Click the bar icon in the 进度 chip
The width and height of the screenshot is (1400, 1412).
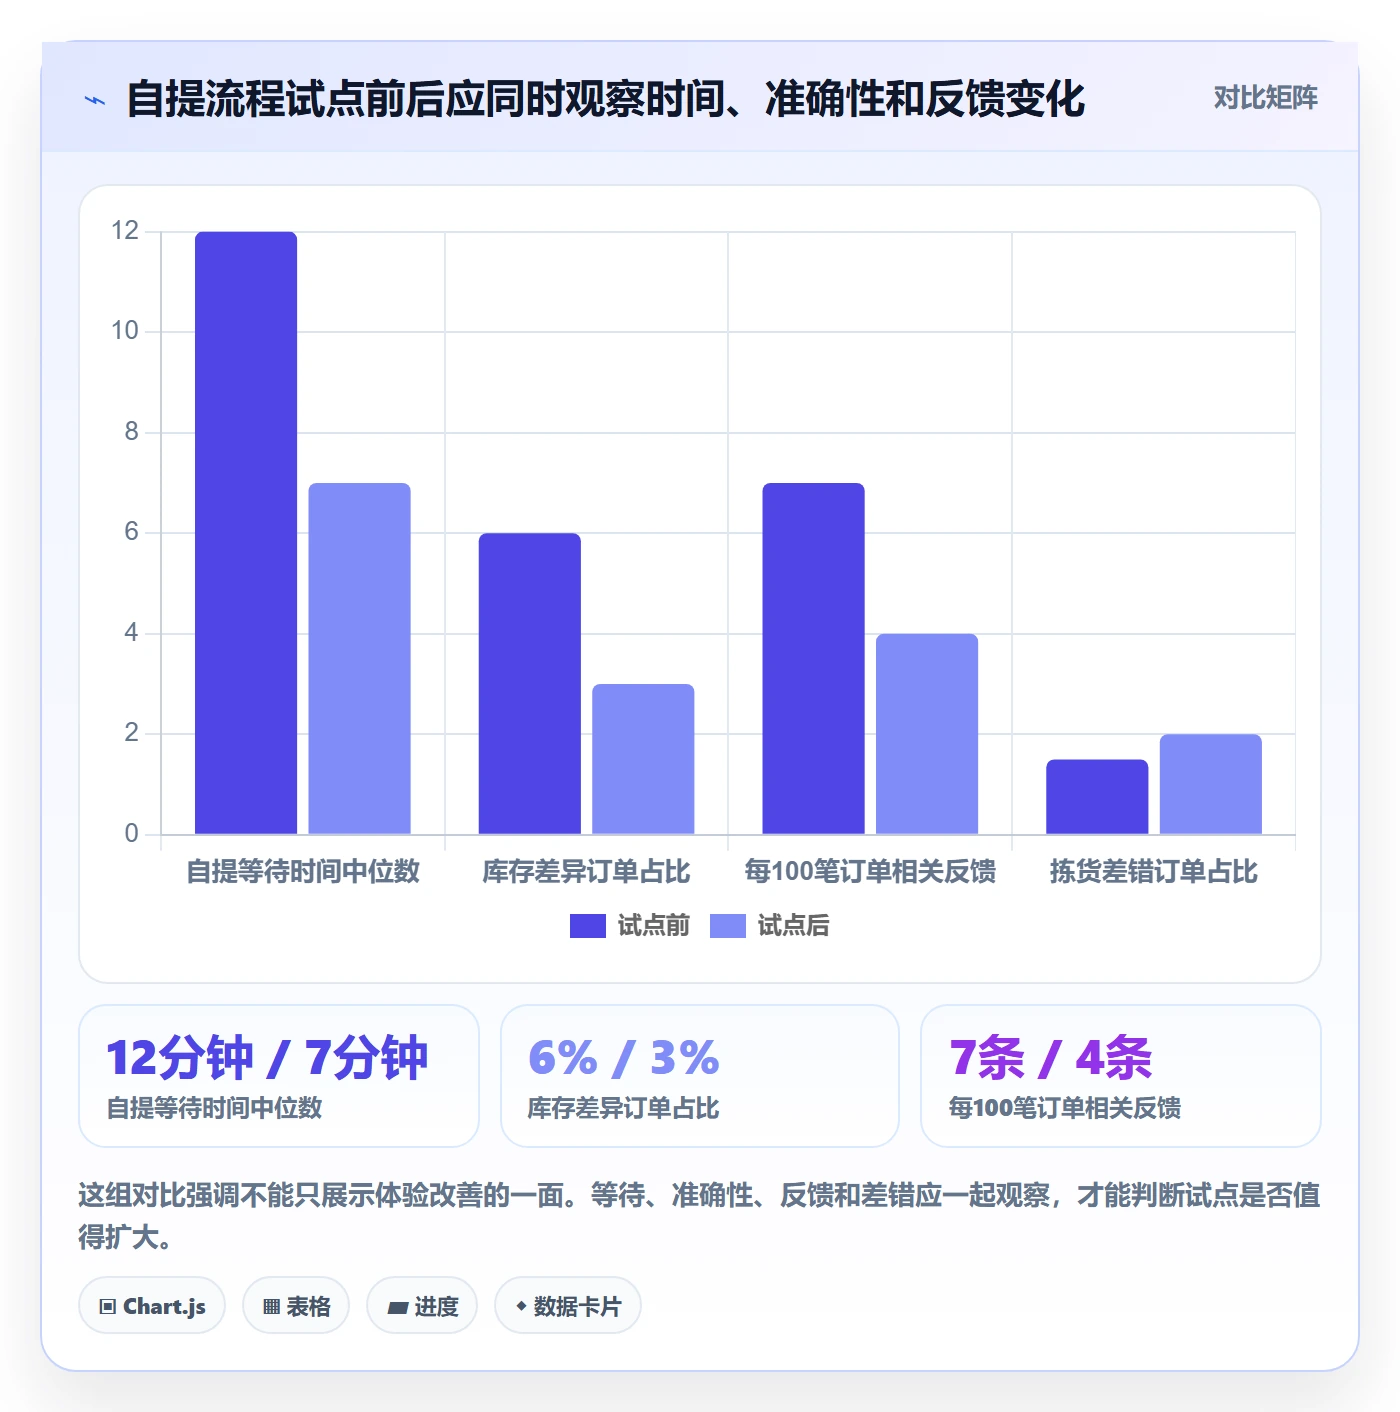coord(398,1307)
